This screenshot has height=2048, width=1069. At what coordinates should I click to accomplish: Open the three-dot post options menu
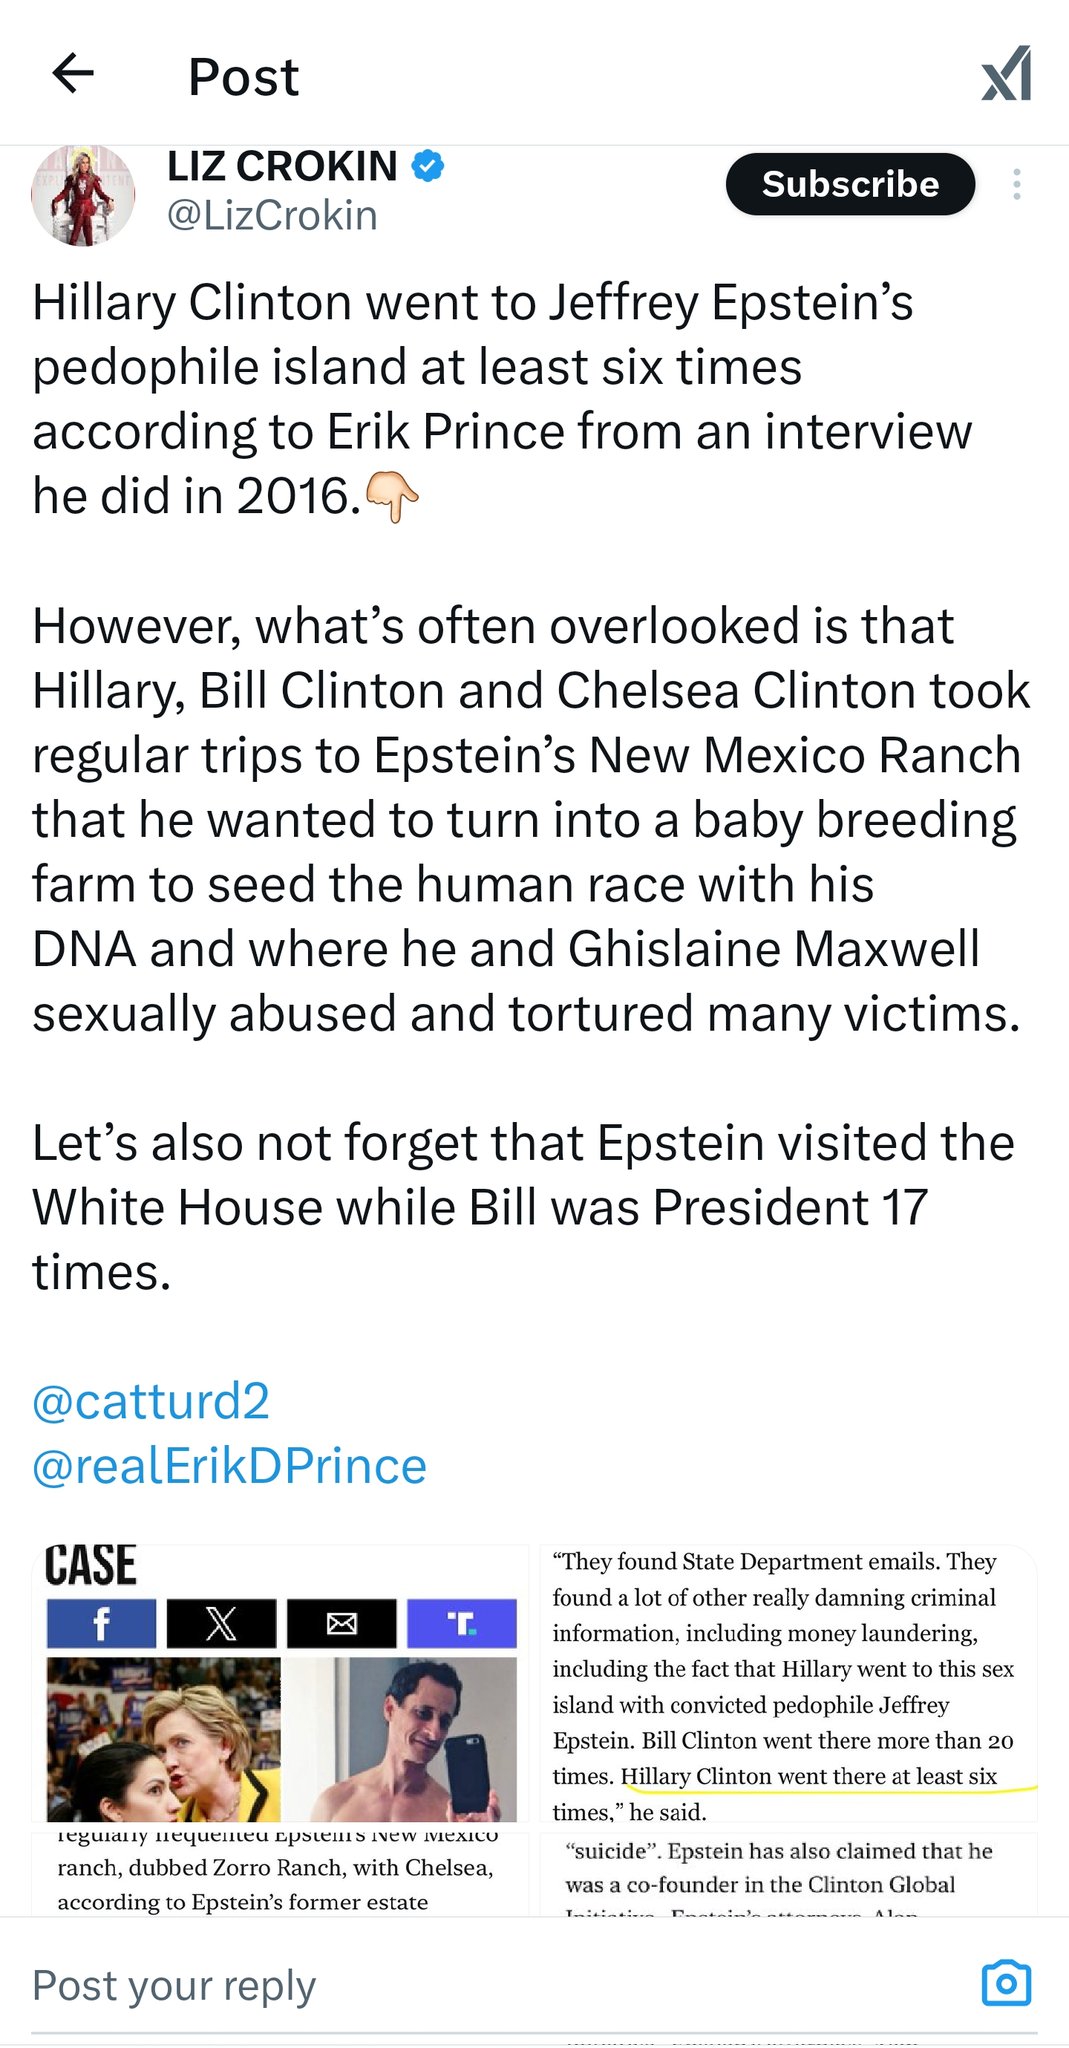coord(1016,185)
